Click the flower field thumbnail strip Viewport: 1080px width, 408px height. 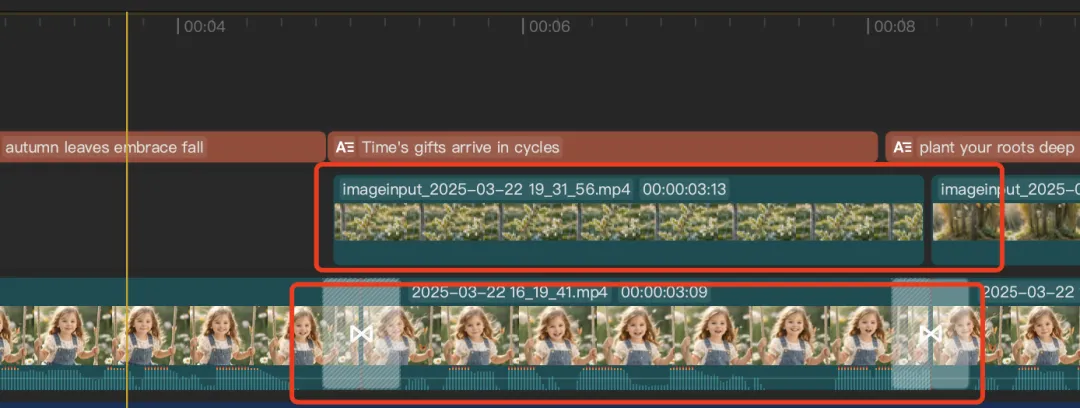click(x=628, y=222)
